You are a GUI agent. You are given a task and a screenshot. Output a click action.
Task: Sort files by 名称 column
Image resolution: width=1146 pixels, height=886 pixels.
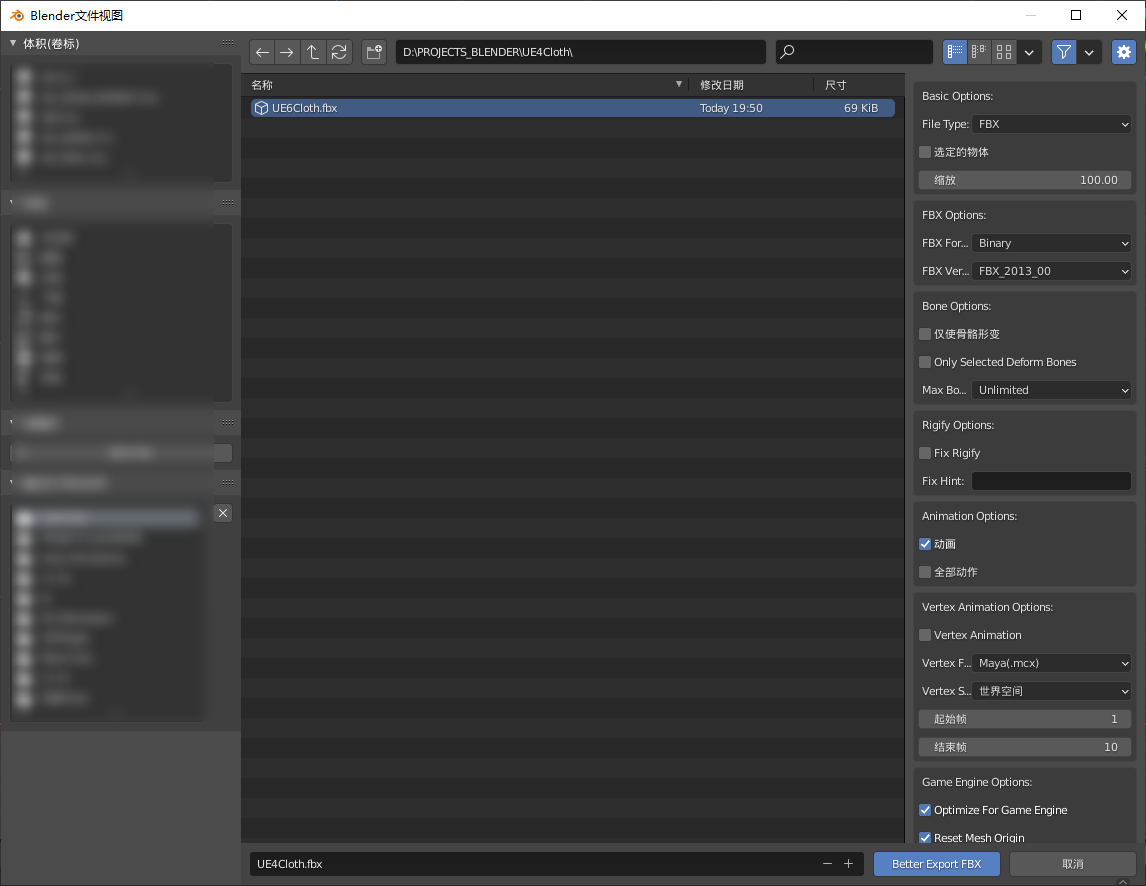[x=262, y=85]
